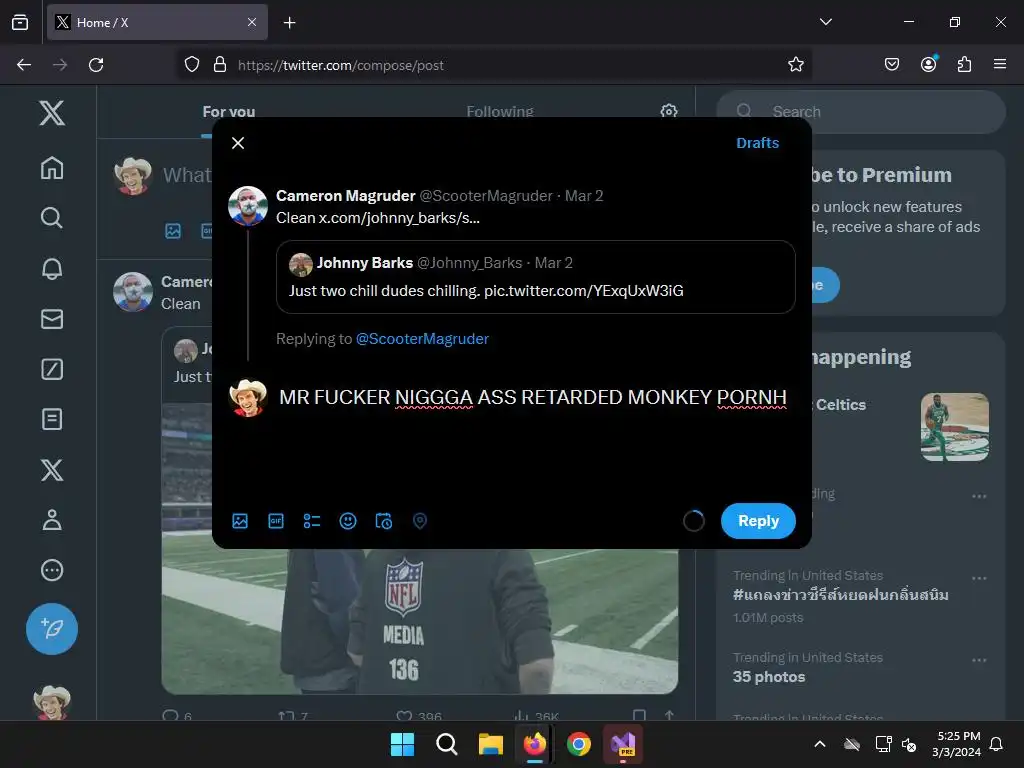Screen dimensions: 1024x768
Task: Open the x.com/johnny_barks link in tweet
Action: [399, 218]
